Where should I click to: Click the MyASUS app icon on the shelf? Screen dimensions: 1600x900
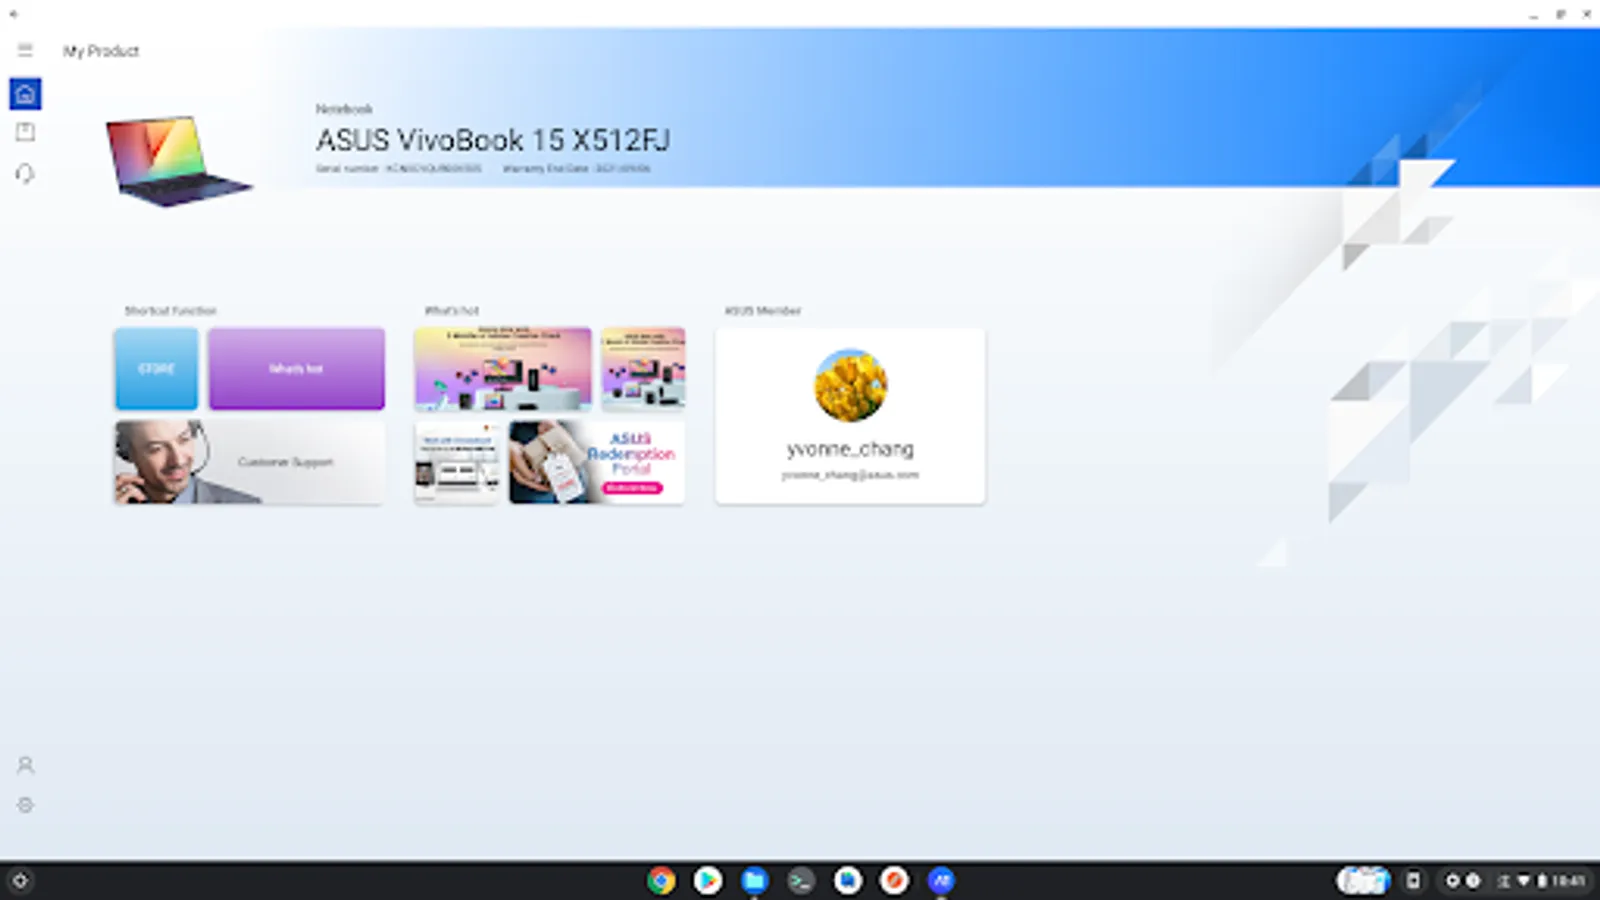[941, 881]
